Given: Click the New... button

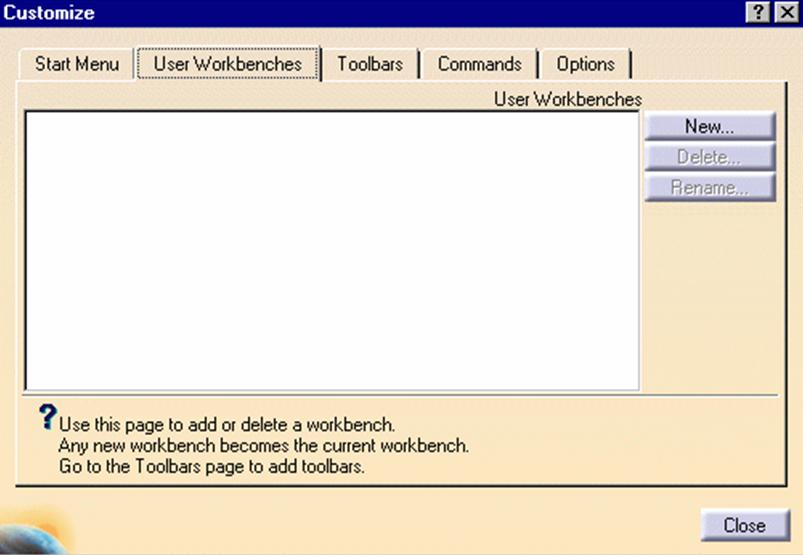Looking at the screenshot, I should click(x=710, y=126).
